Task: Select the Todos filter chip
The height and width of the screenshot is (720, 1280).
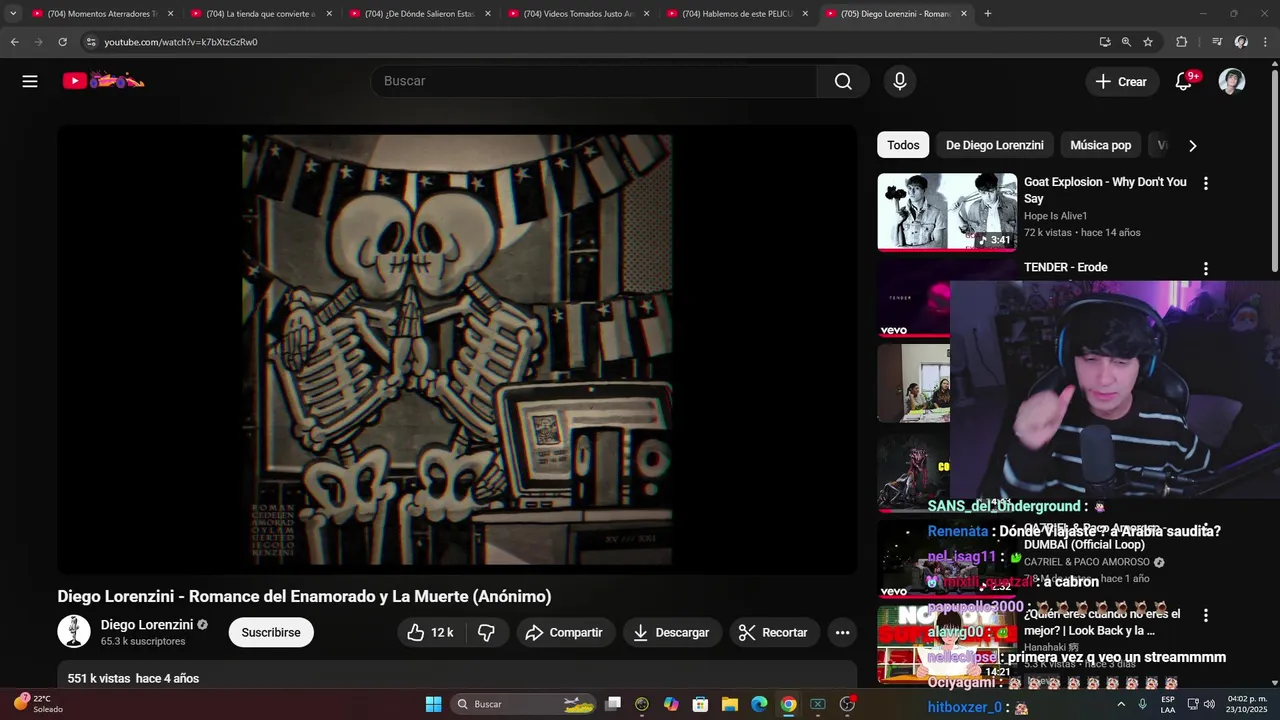Action: tap(903, 145)
